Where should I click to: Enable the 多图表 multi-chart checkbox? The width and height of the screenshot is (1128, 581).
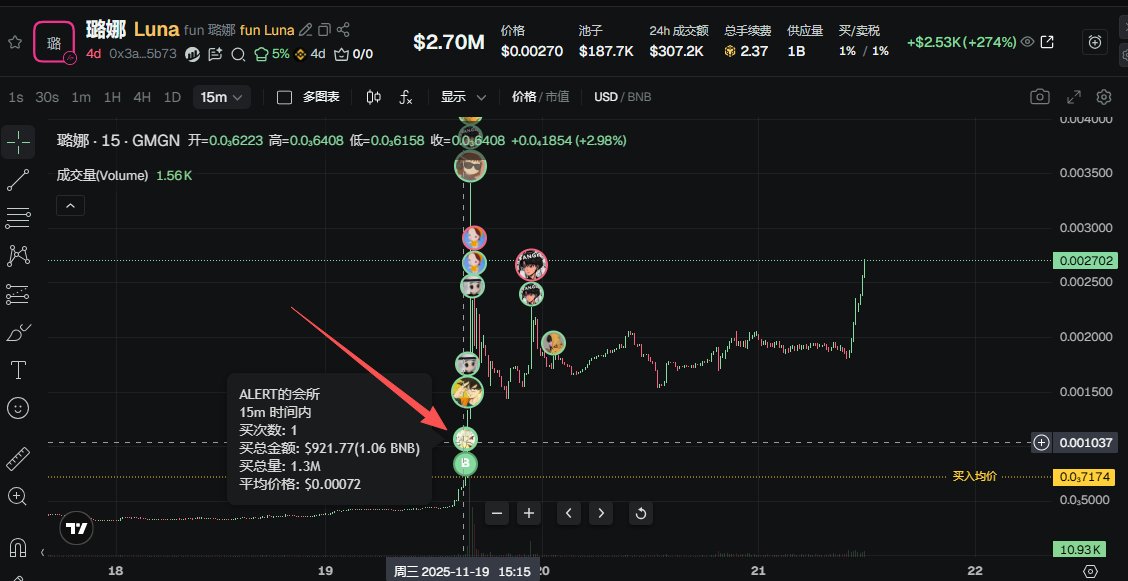[x=284, y=97]
